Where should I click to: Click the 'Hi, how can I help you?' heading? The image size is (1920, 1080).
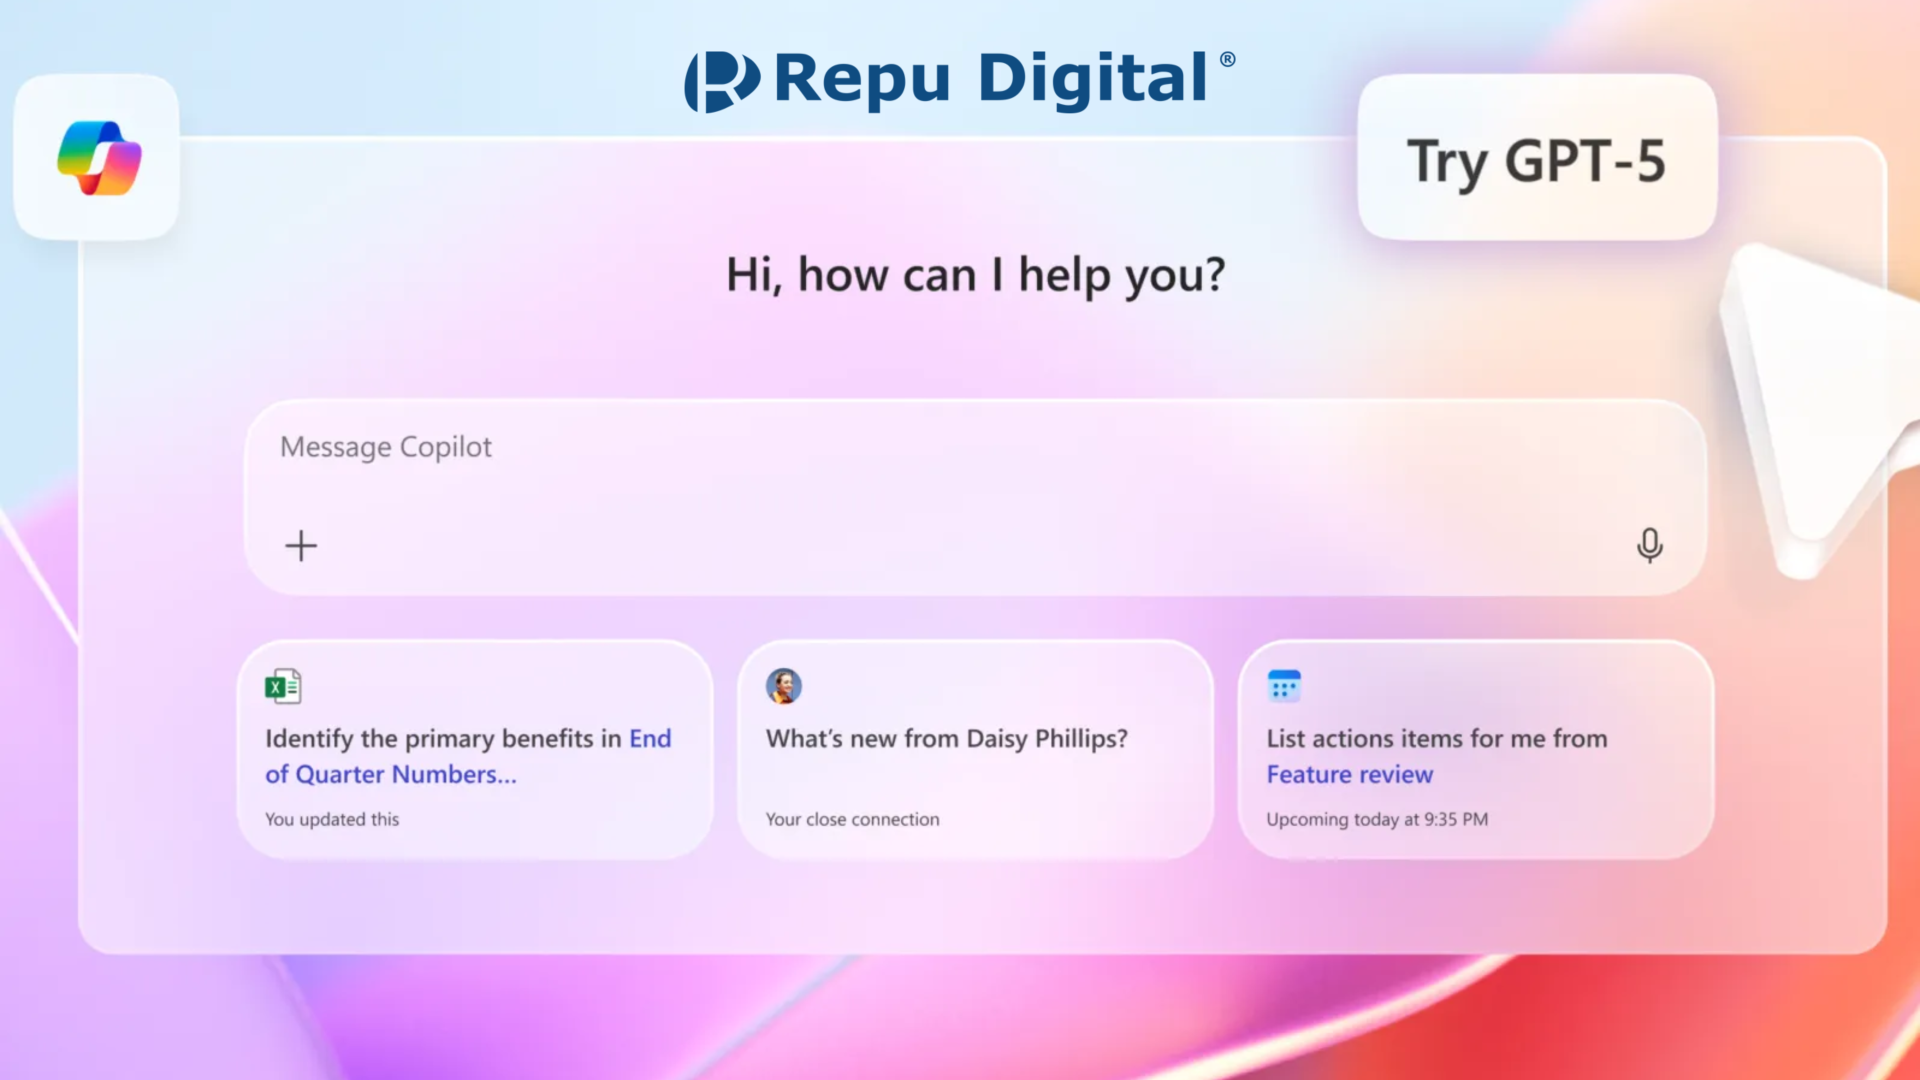click(x=976, y=275)
